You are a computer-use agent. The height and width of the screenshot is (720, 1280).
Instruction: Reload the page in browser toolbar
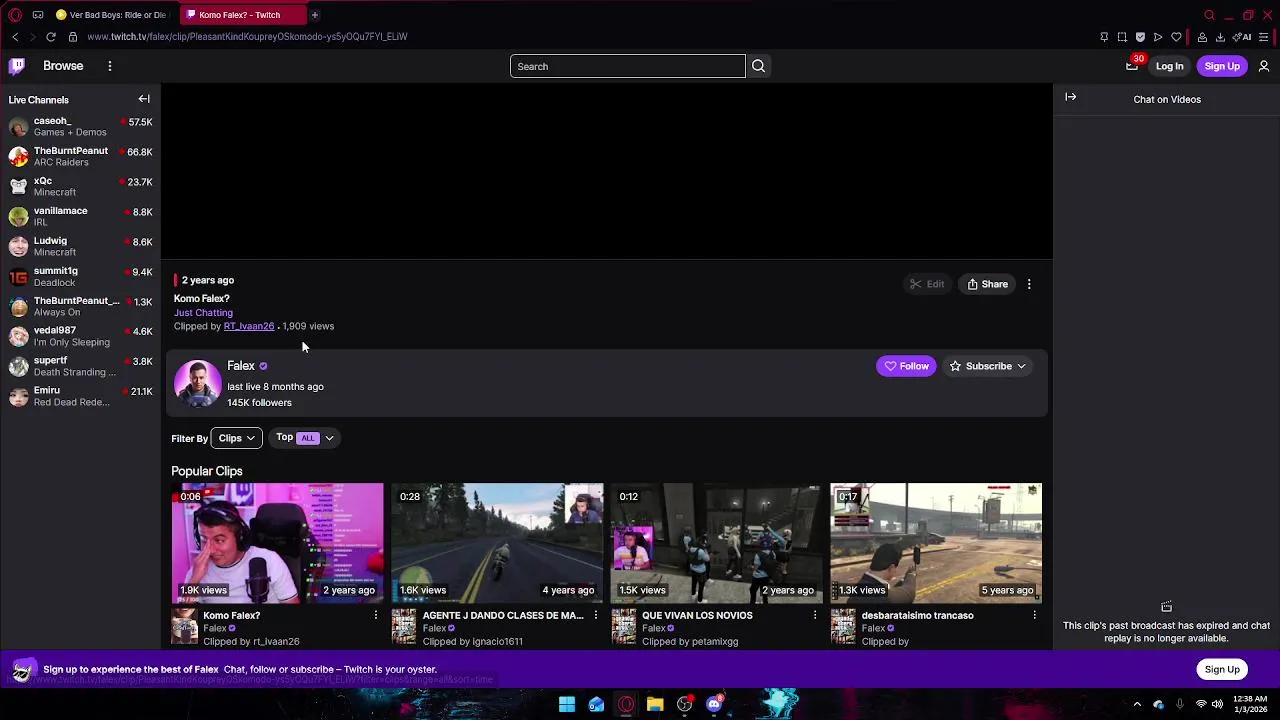tap(50, 37)
